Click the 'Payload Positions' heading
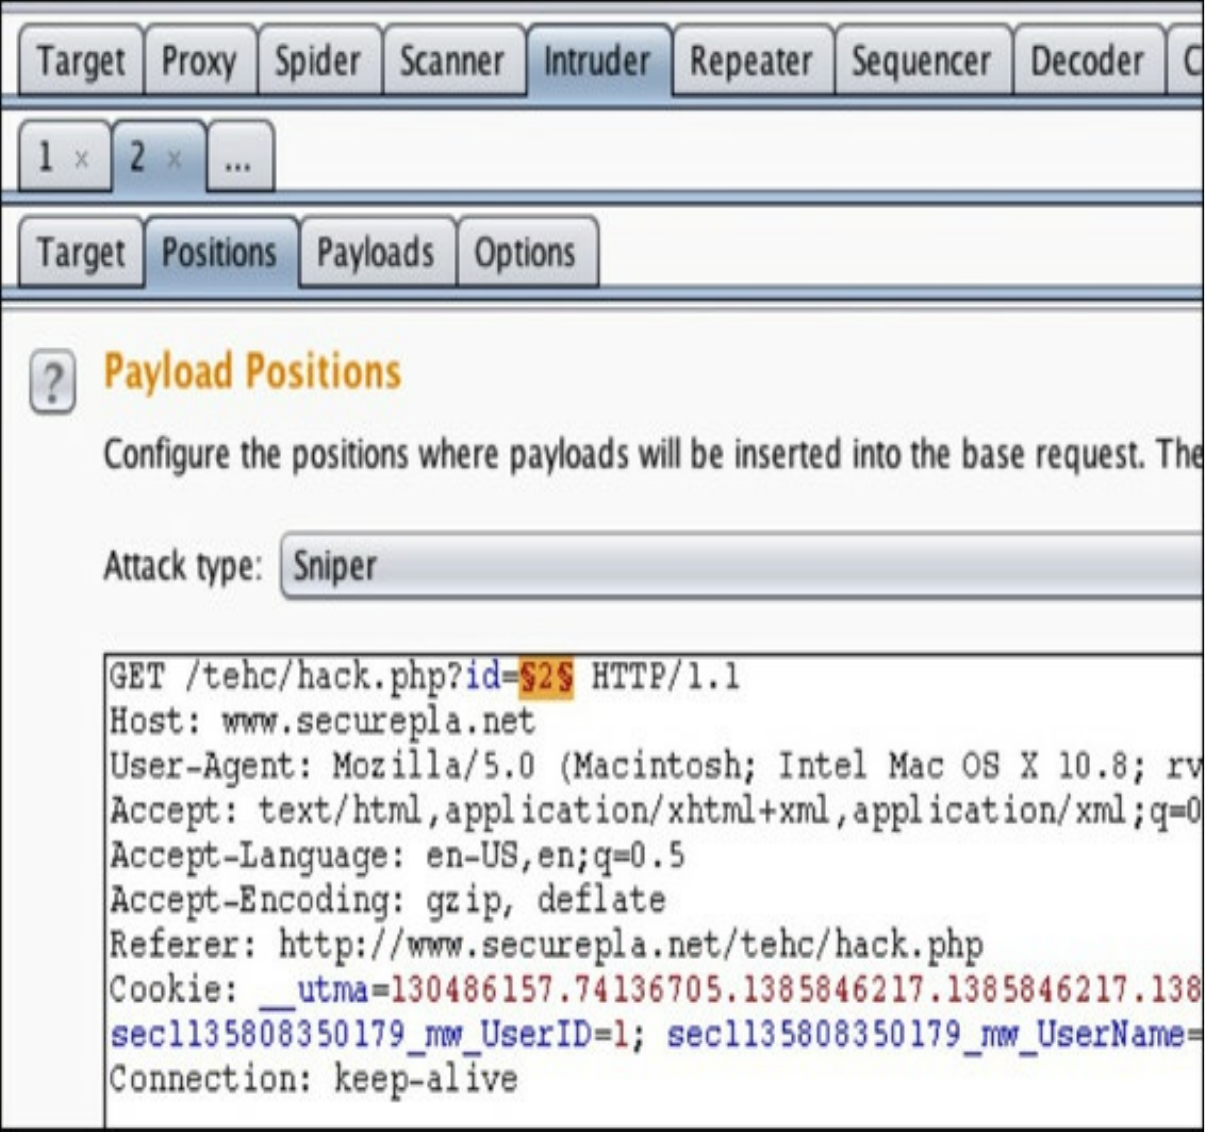The width and height of the screenshot is (1205, 1132). (x=253, y=371)
